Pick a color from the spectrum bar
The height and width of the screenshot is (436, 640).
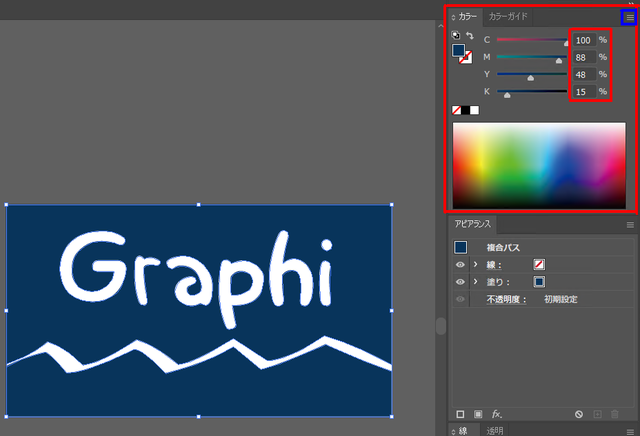point(539,165)
